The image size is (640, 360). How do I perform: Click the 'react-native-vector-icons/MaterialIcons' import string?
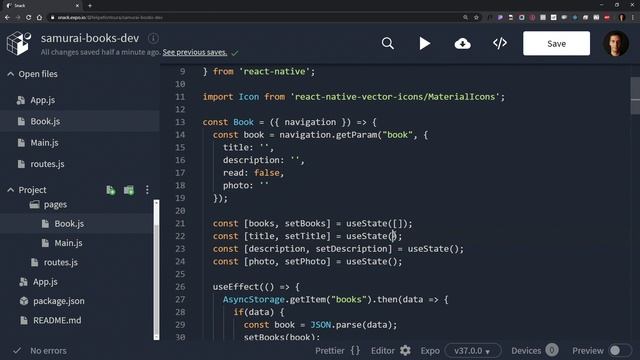click(395, 97)
